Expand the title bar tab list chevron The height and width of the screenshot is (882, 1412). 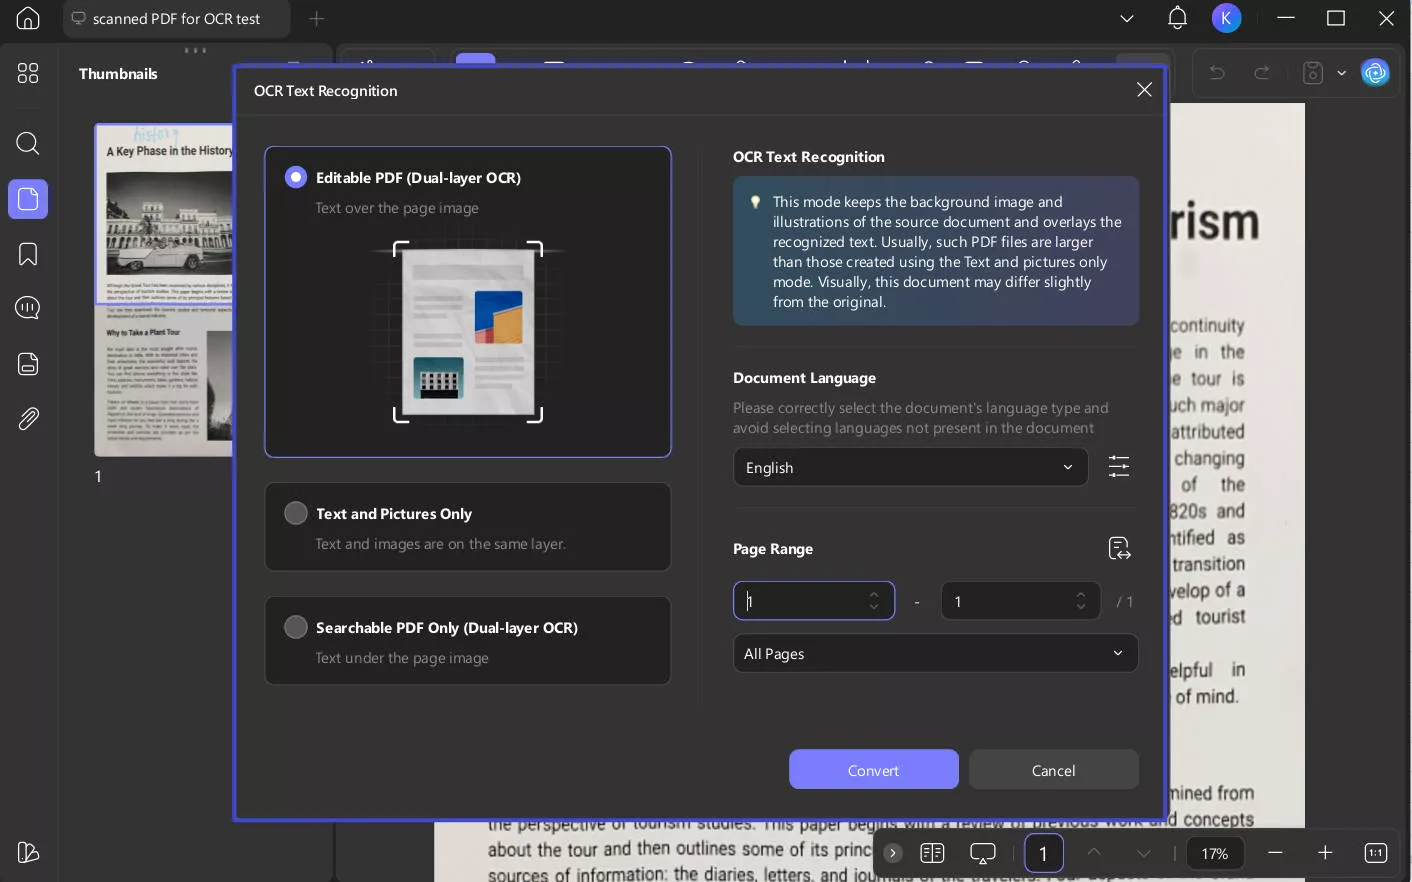click(x=1127, y=18)
